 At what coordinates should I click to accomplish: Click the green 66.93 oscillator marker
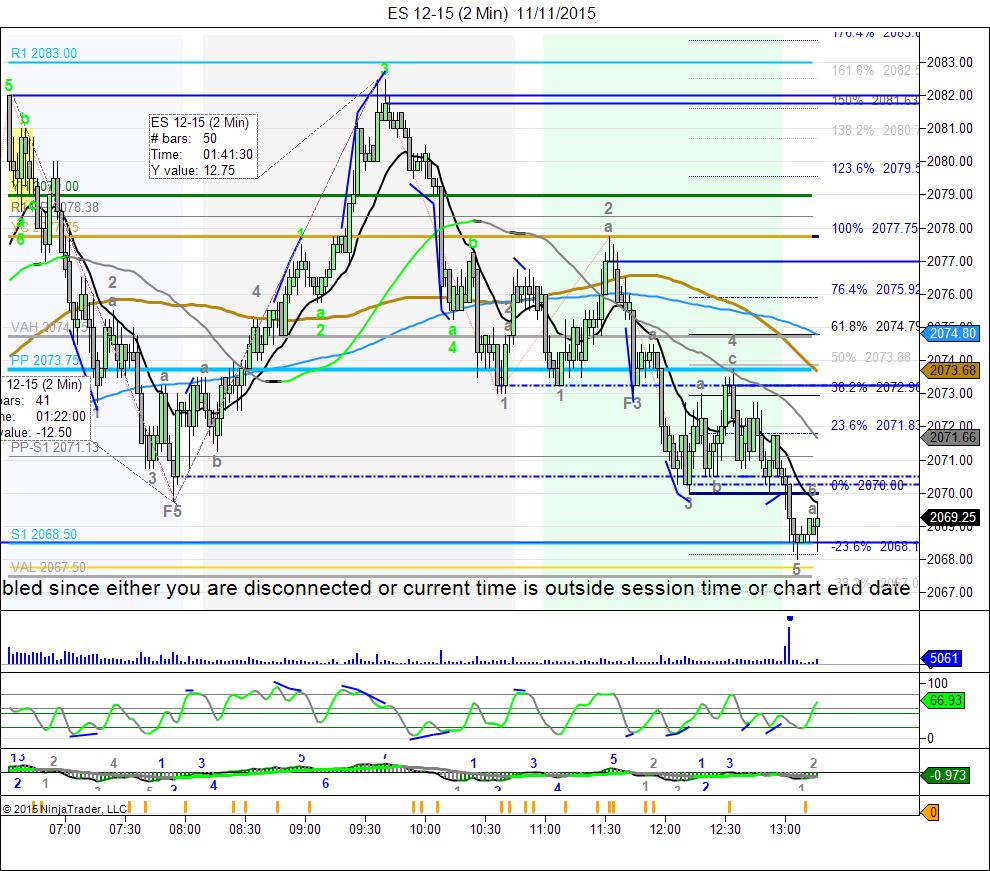945,700
